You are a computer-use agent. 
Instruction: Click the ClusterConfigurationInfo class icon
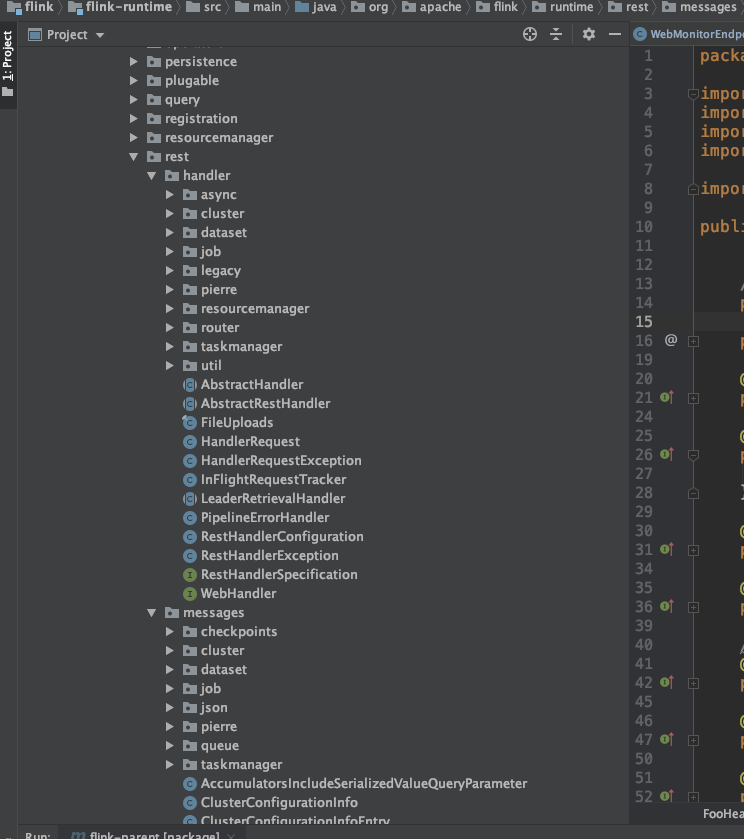coord(189,803)
